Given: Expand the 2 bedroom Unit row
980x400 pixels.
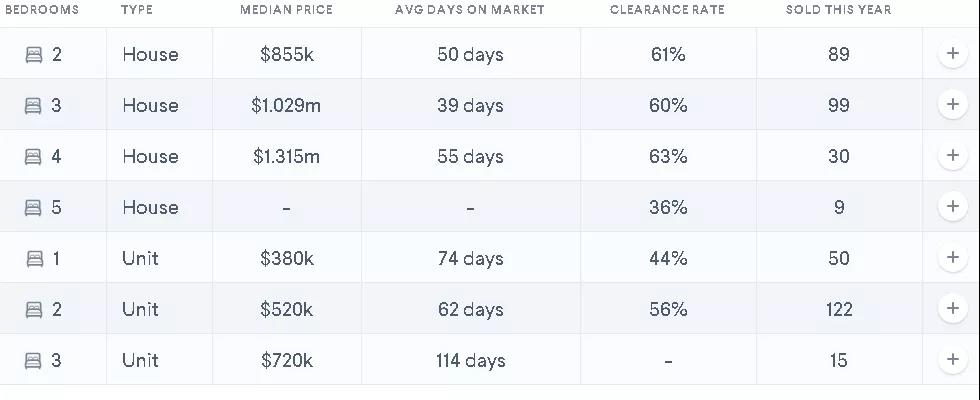Looking at the screenshot, I should [x=952, y=309].
